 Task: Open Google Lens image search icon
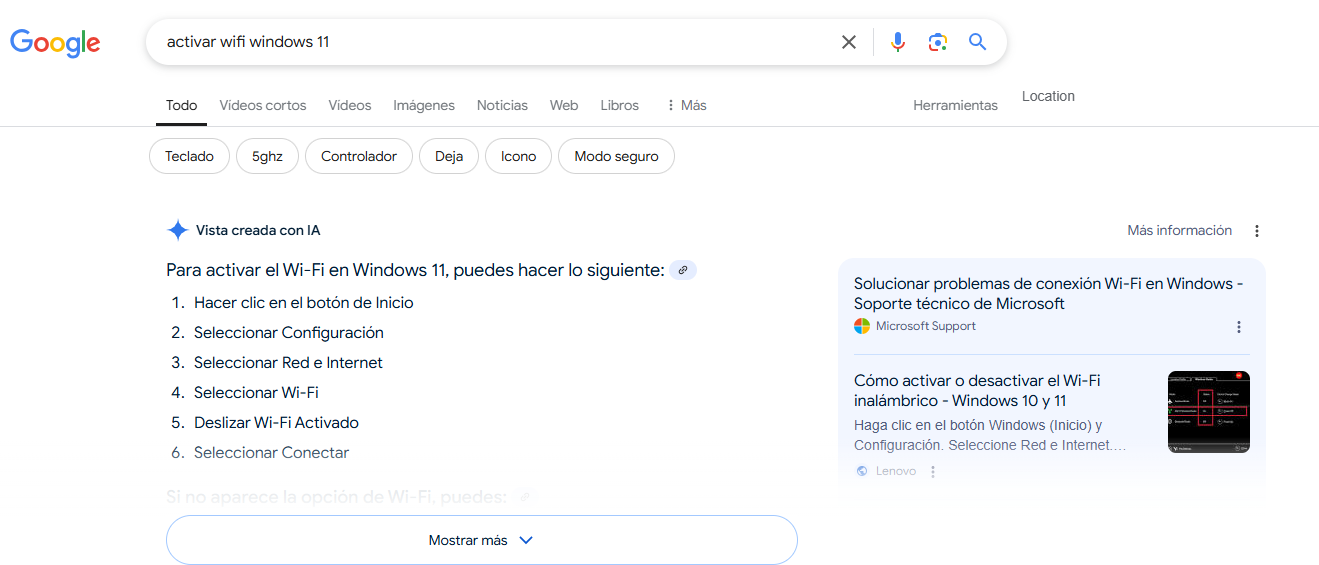(937, 42)
